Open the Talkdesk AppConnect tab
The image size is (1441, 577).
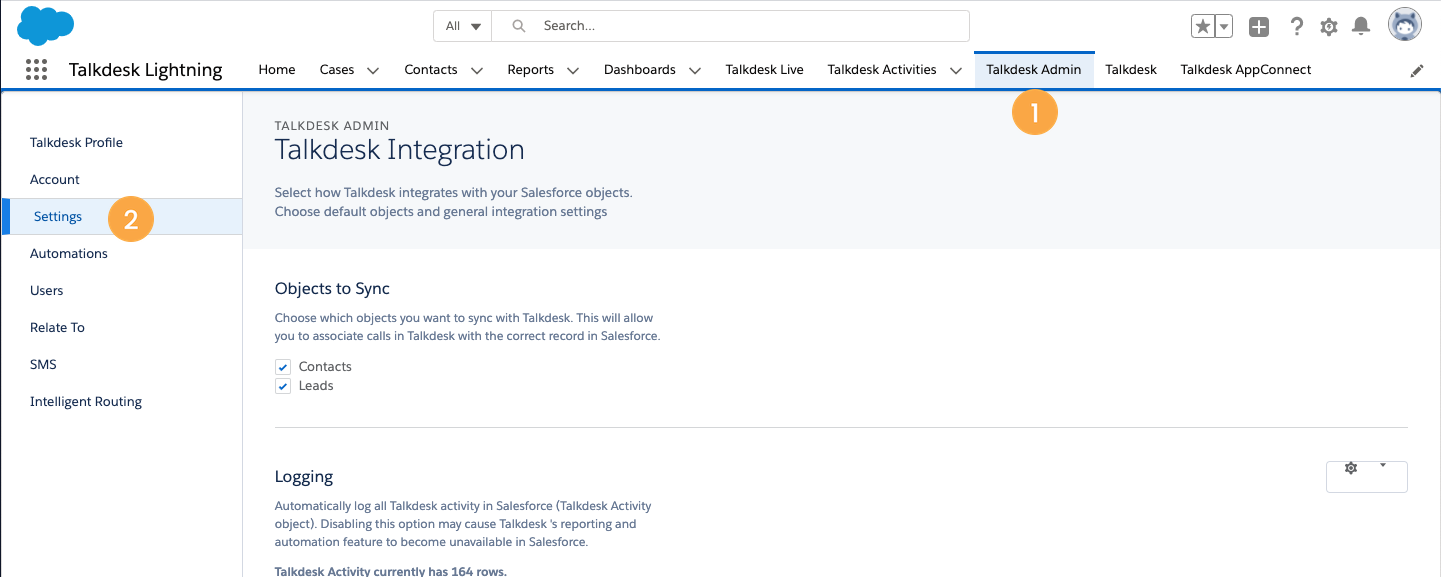pos(1245,70)
